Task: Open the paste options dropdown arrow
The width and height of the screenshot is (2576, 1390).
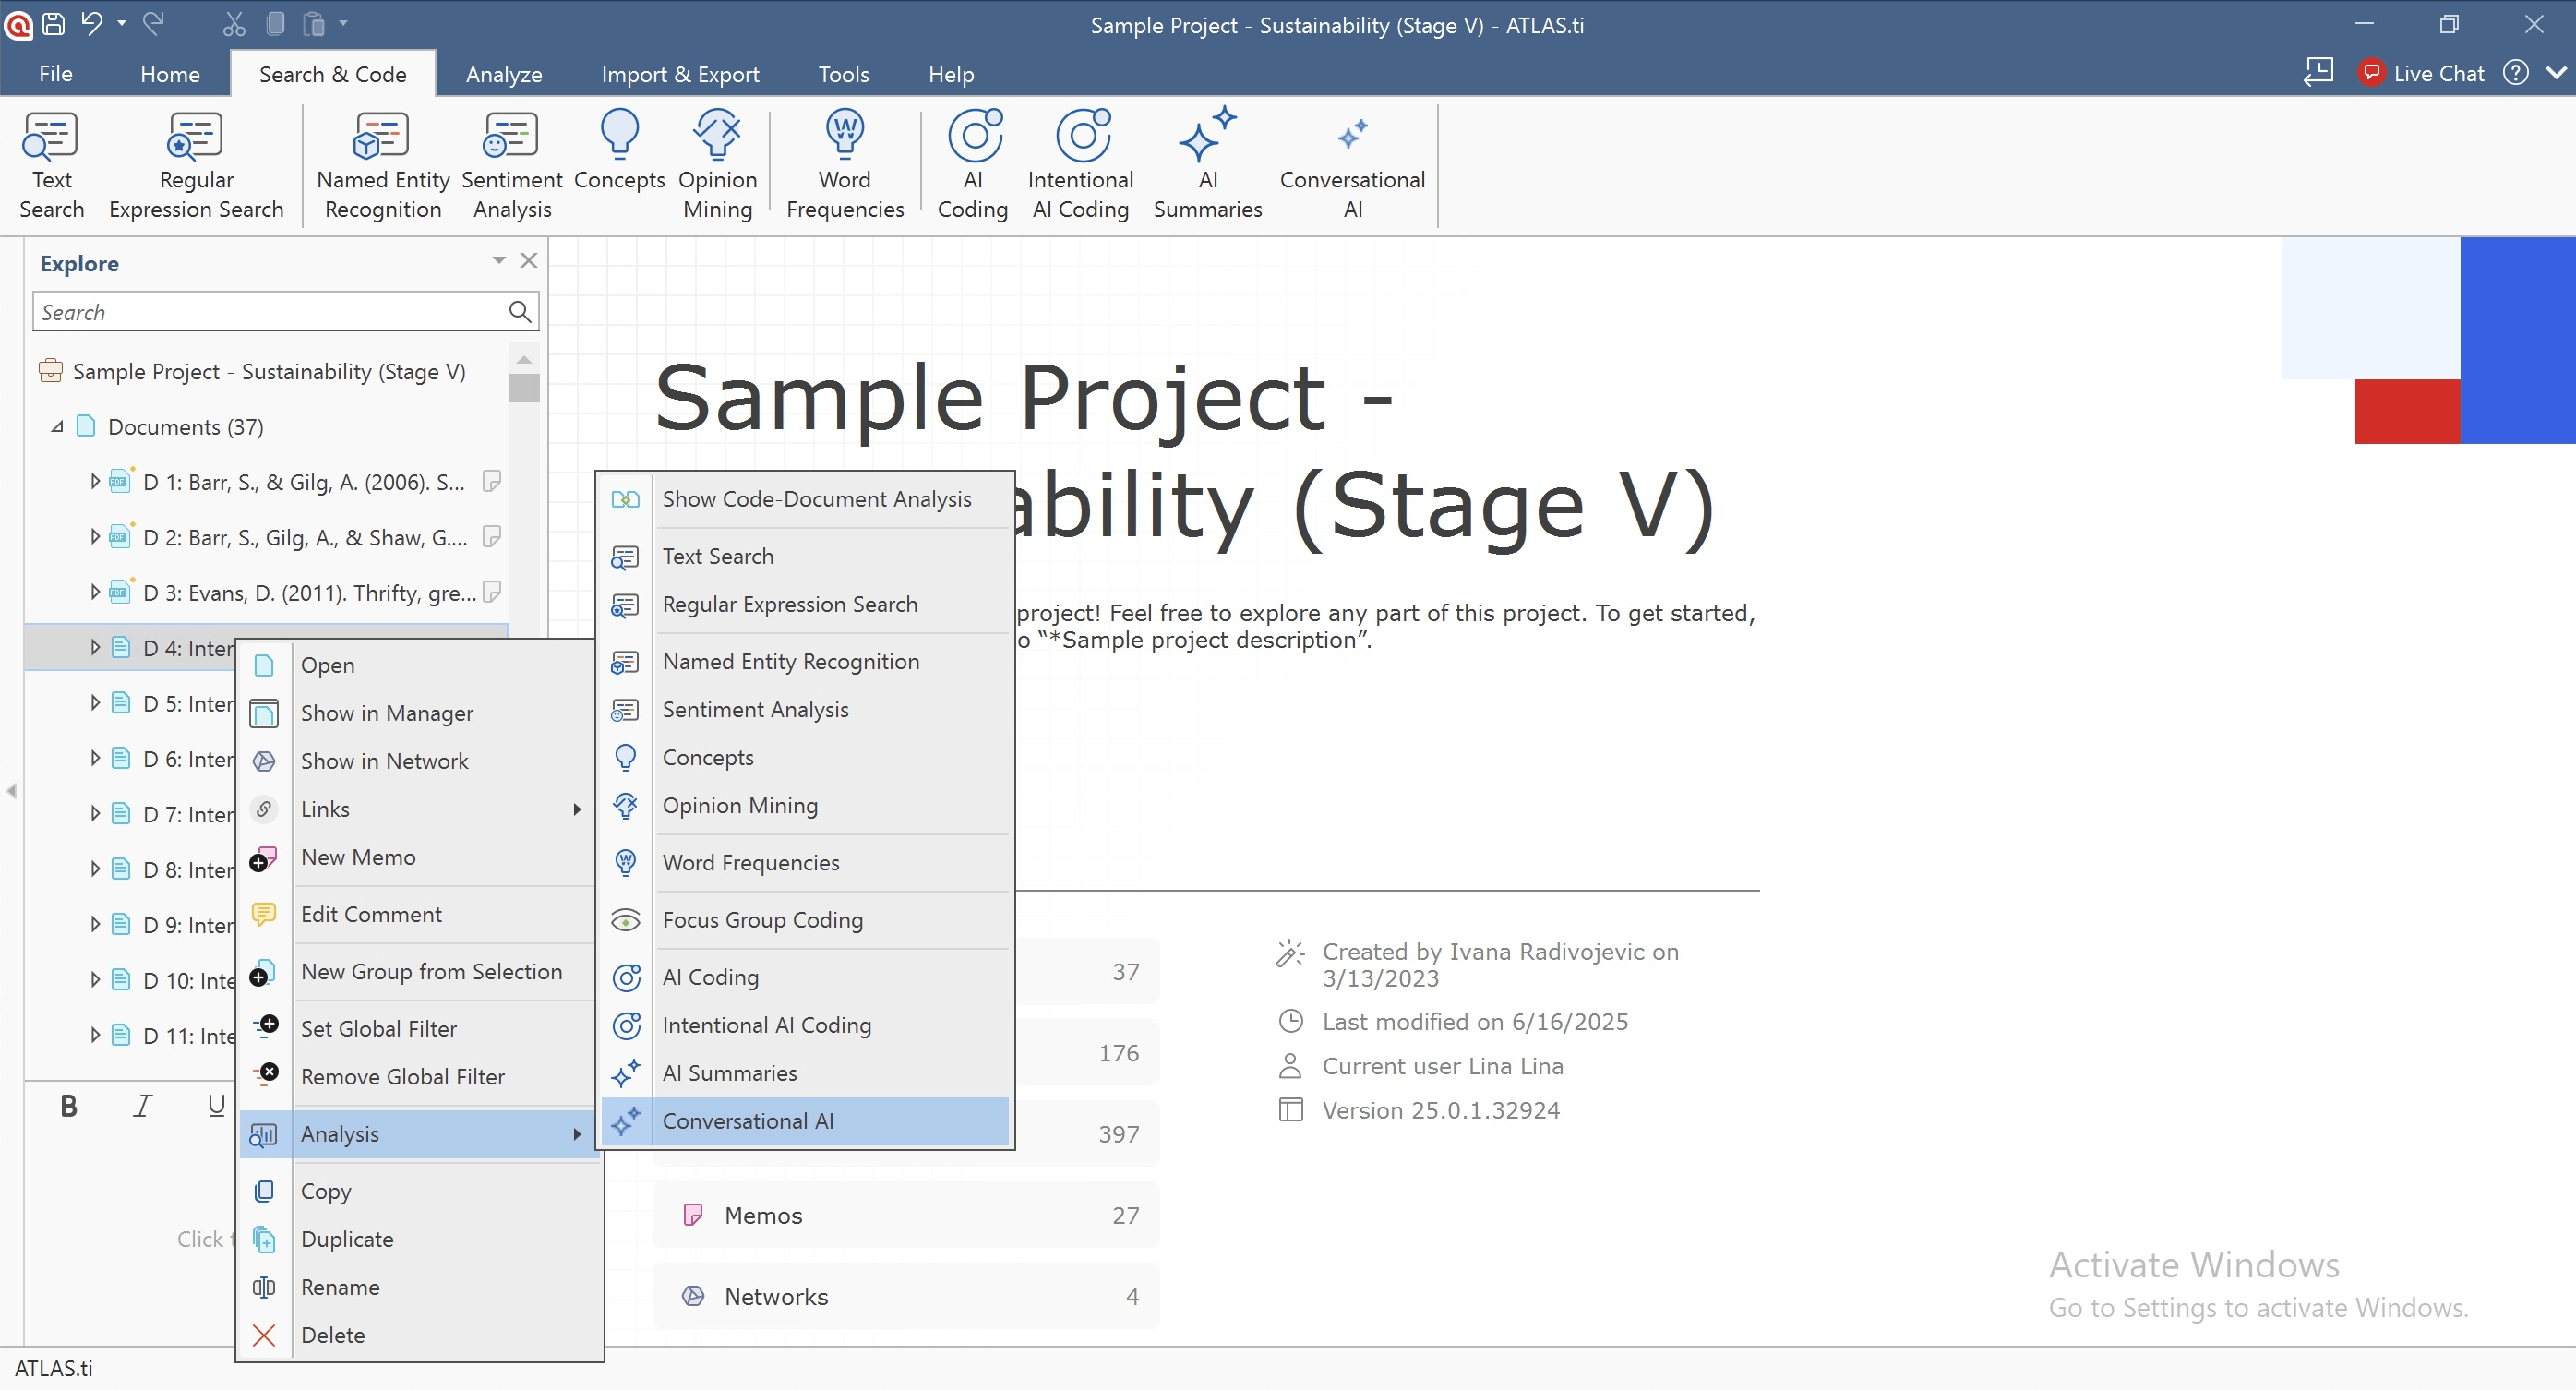Action: tap(343, 23)
